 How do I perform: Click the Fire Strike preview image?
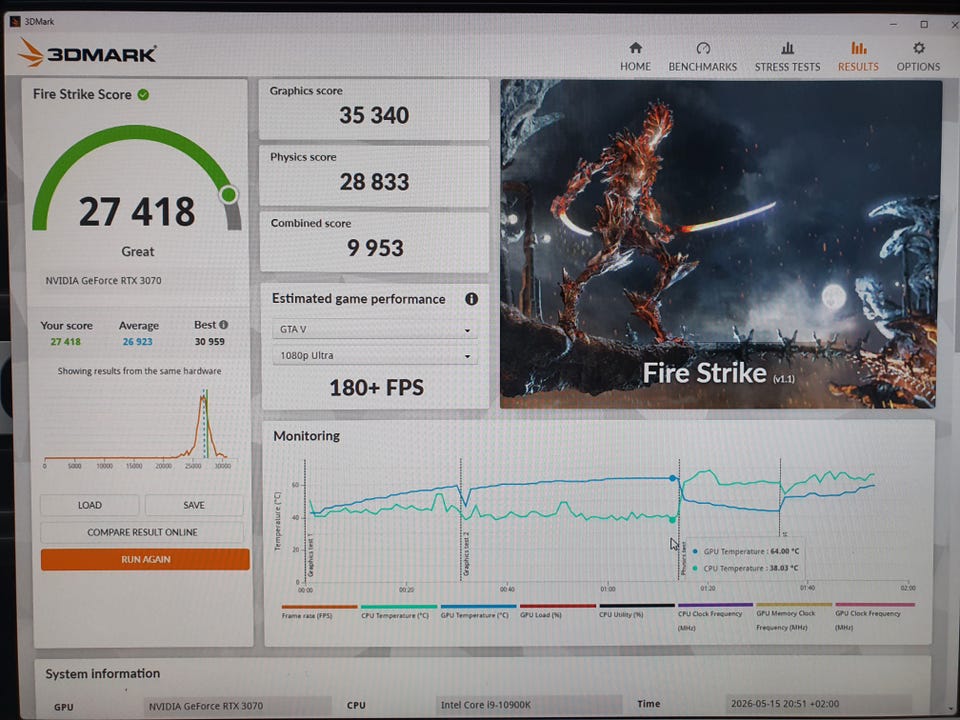pyautogui.click(x=720, y=244)
